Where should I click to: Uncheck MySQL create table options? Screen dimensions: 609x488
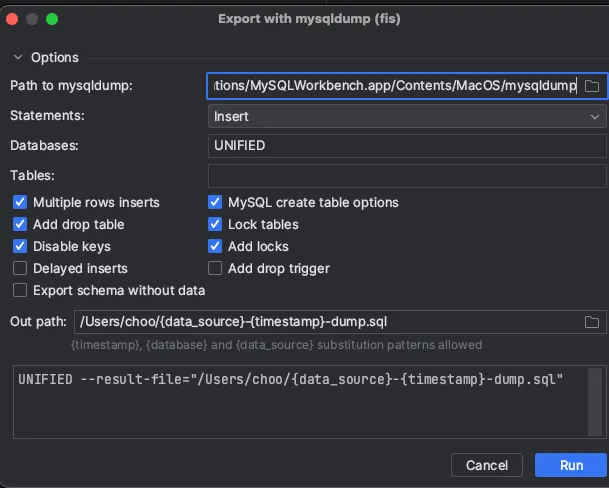[215, 202]
